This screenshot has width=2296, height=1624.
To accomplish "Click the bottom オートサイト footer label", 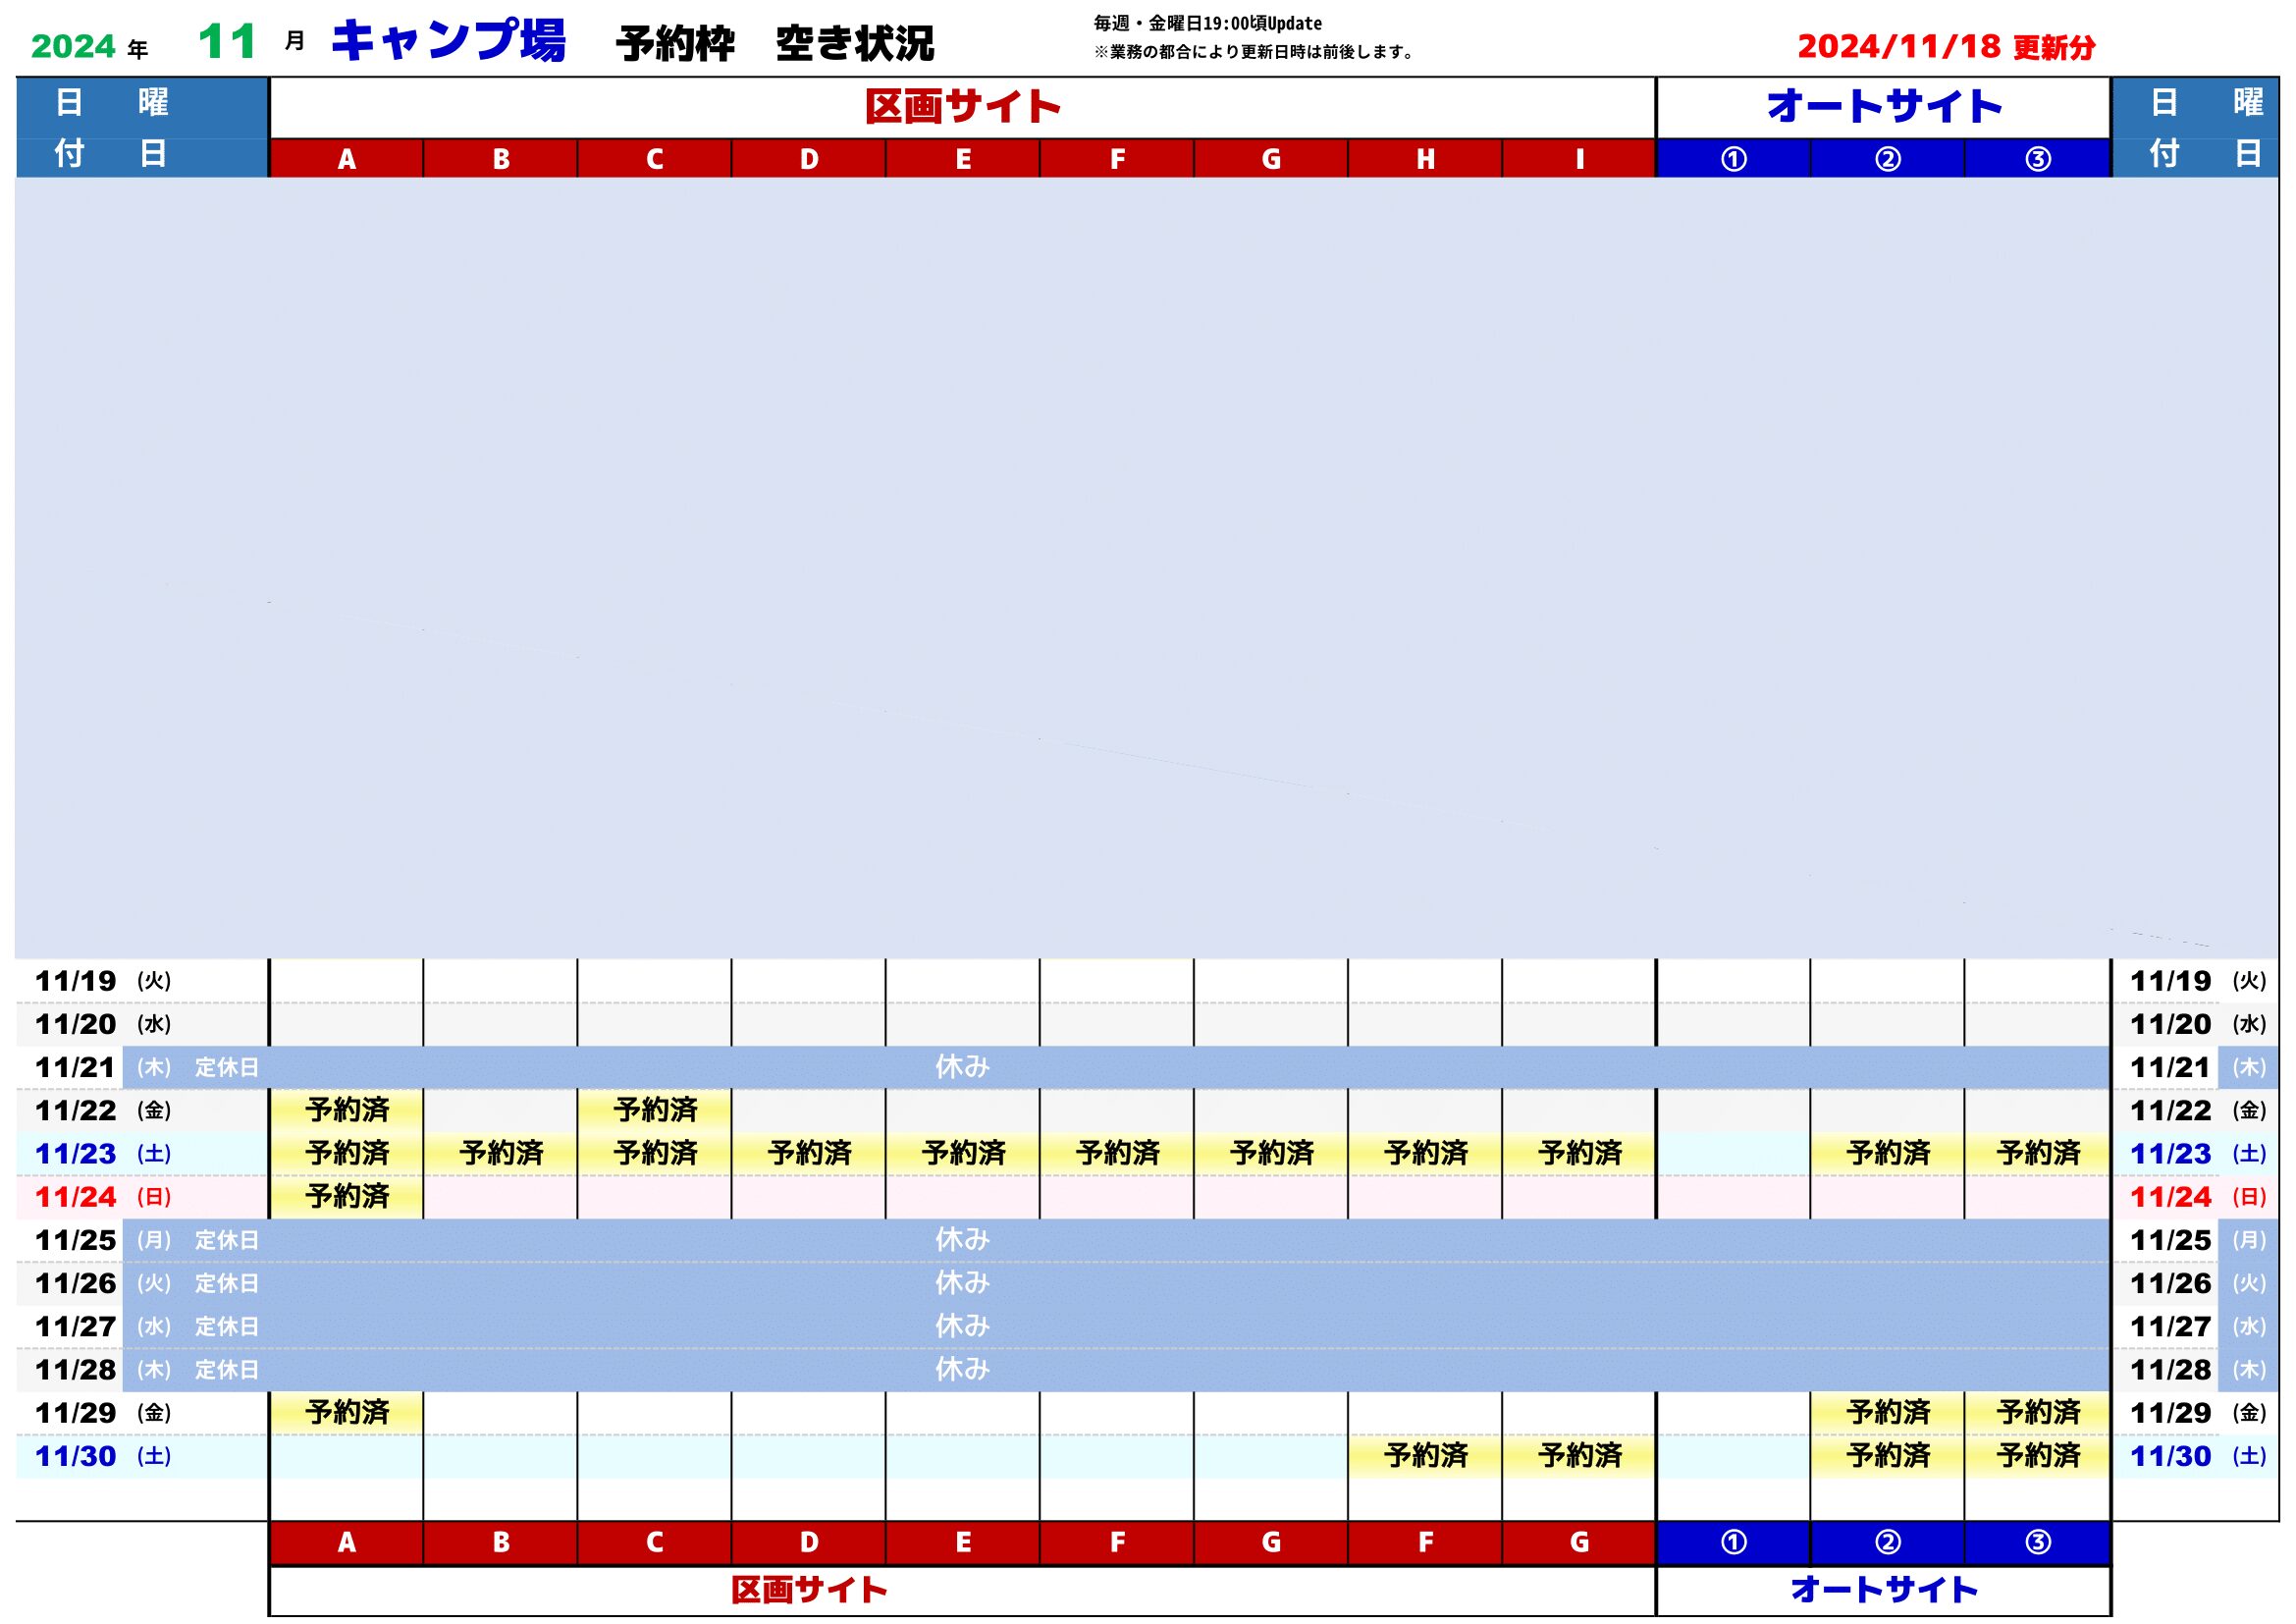I will [x=1883, y=1590].
